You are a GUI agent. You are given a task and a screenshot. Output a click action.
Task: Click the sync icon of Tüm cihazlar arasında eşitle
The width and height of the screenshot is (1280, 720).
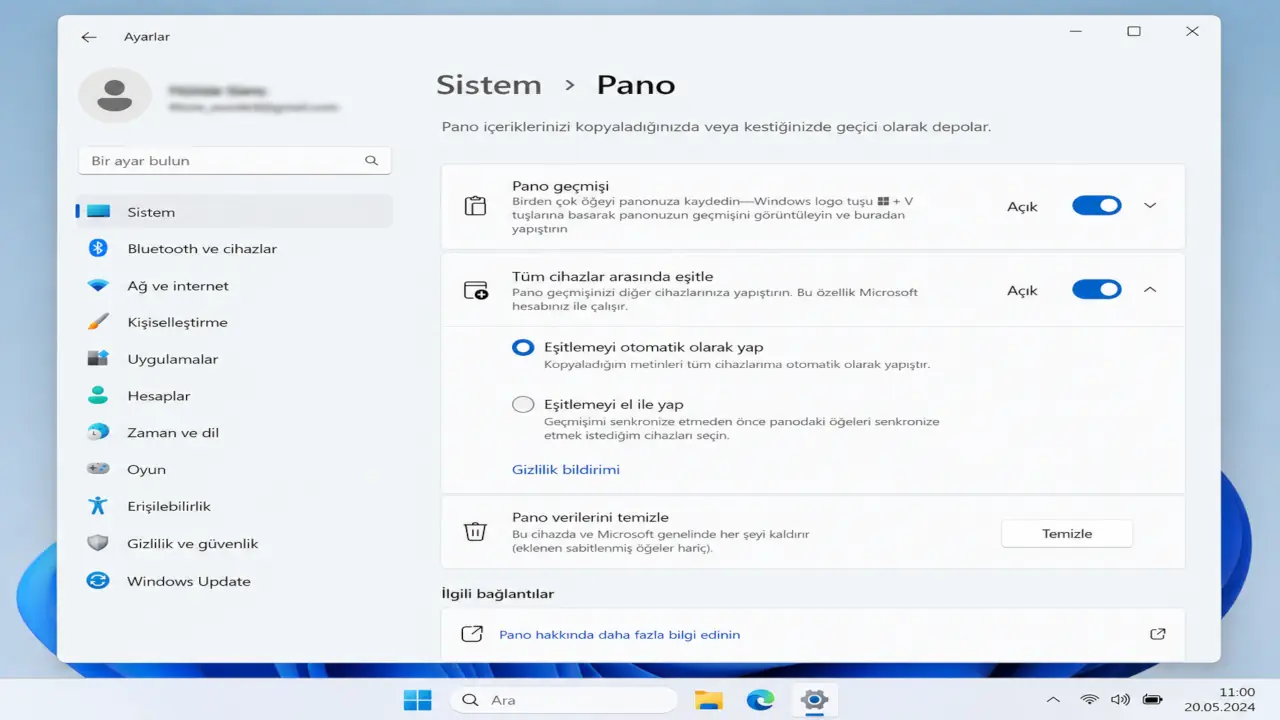click(x=475, y=290)
